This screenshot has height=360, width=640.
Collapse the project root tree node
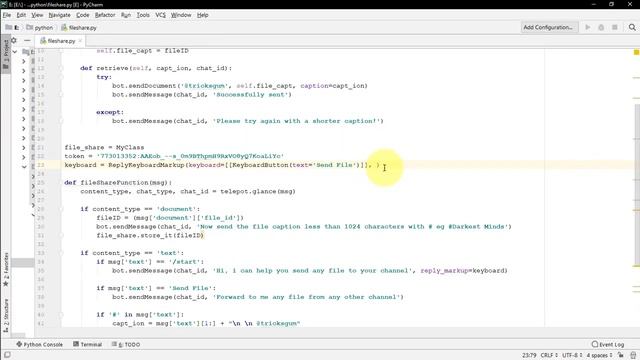[x=15, y=52]
